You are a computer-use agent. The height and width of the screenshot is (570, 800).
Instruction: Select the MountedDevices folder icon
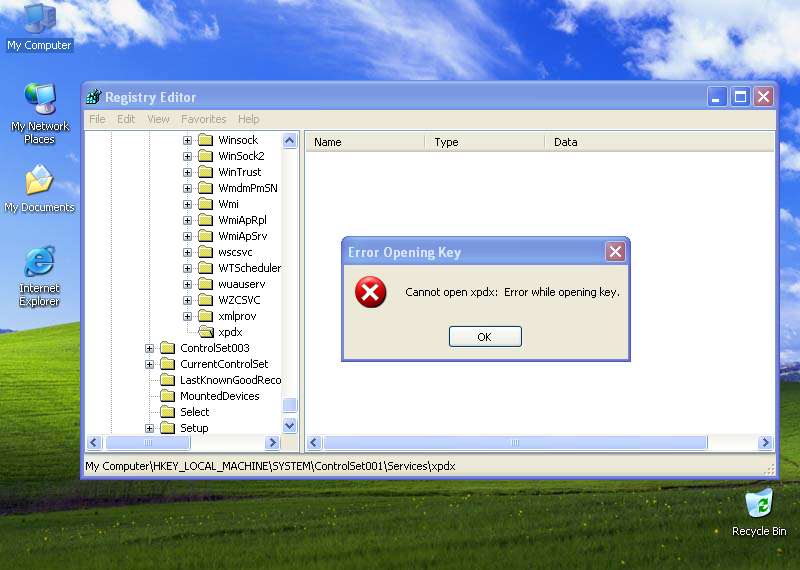167,396
